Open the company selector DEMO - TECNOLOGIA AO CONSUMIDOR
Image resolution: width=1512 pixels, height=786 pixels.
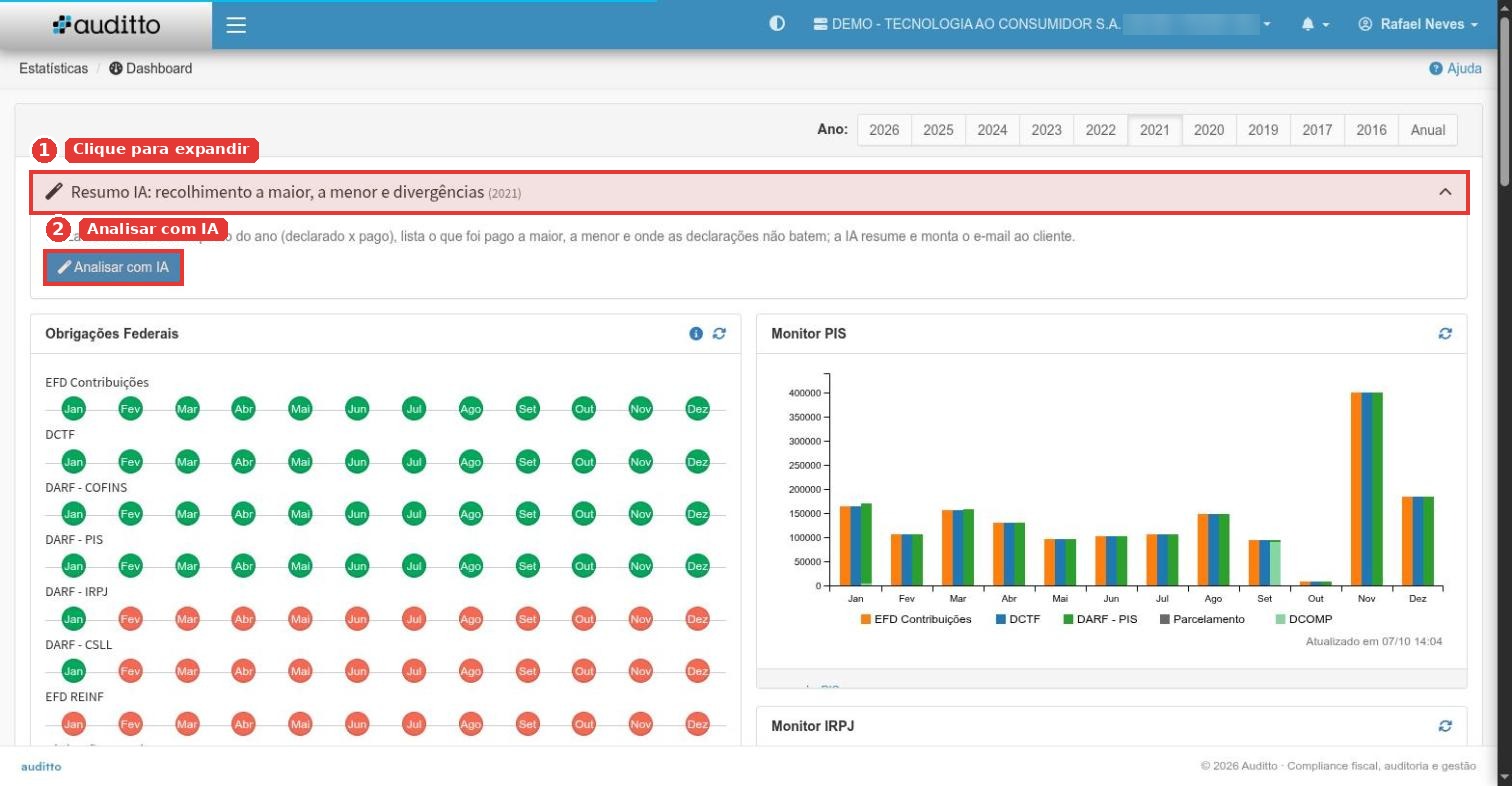[x=1042, y=24]
